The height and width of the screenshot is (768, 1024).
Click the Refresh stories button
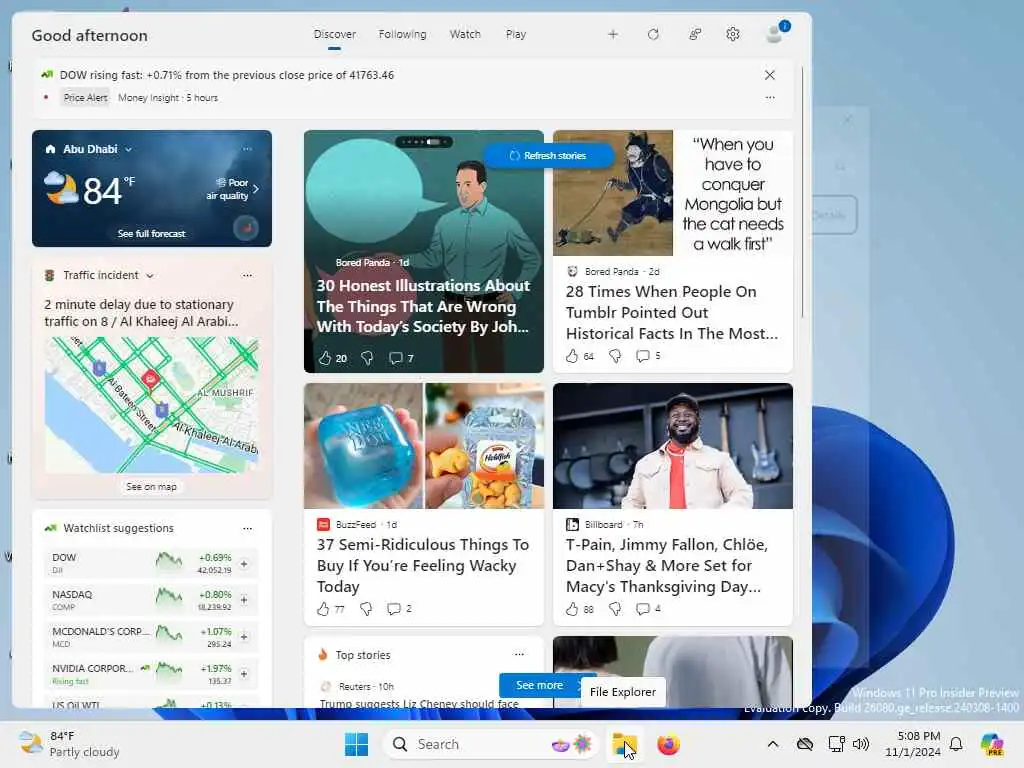click(549, 155)
